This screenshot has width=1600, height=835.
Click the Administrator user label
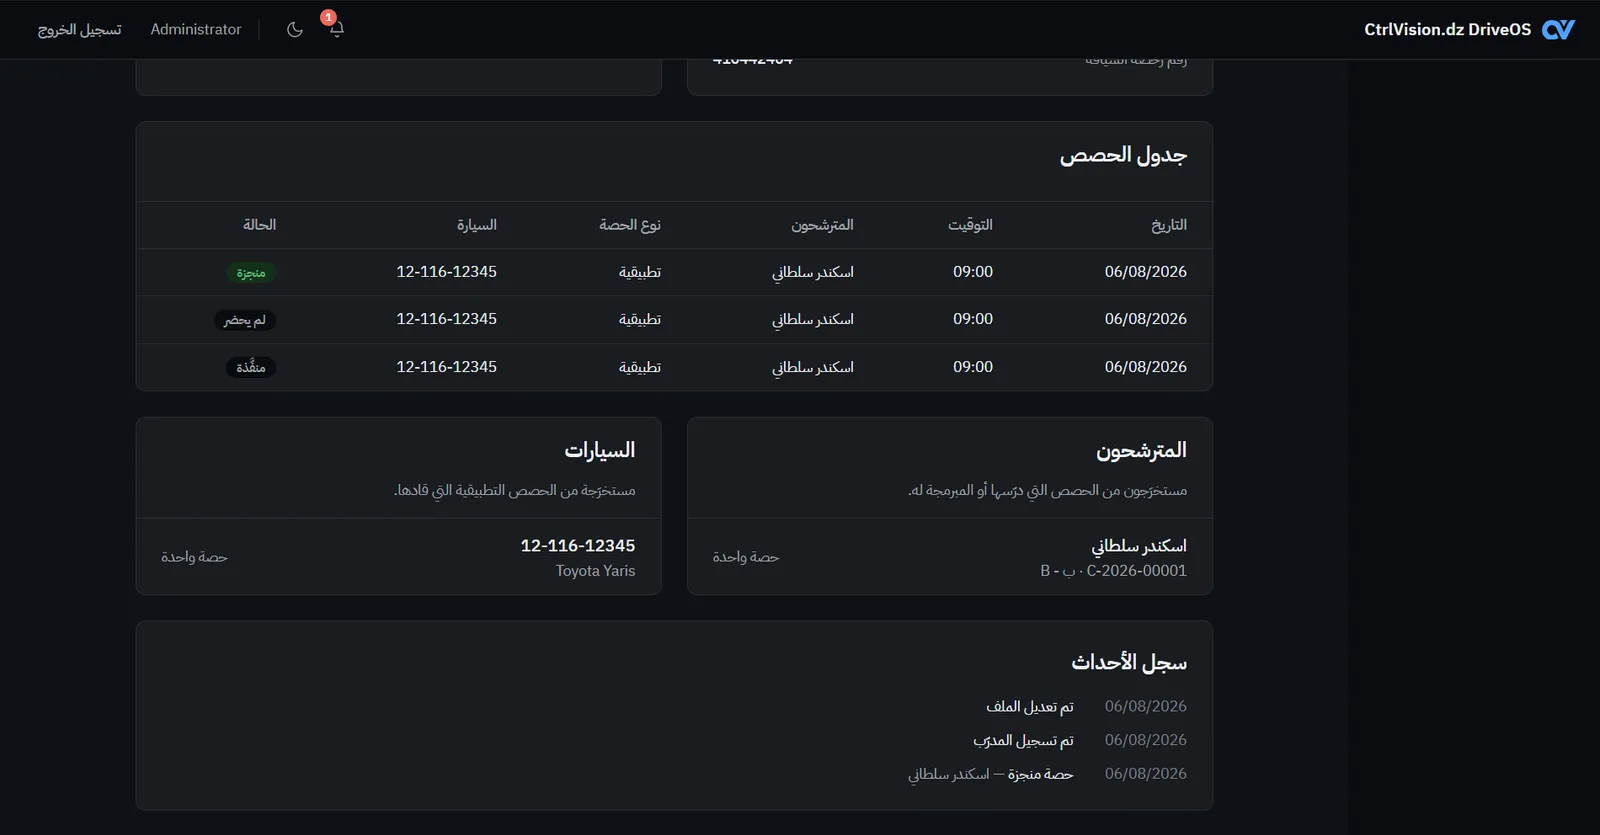(196, 29)
